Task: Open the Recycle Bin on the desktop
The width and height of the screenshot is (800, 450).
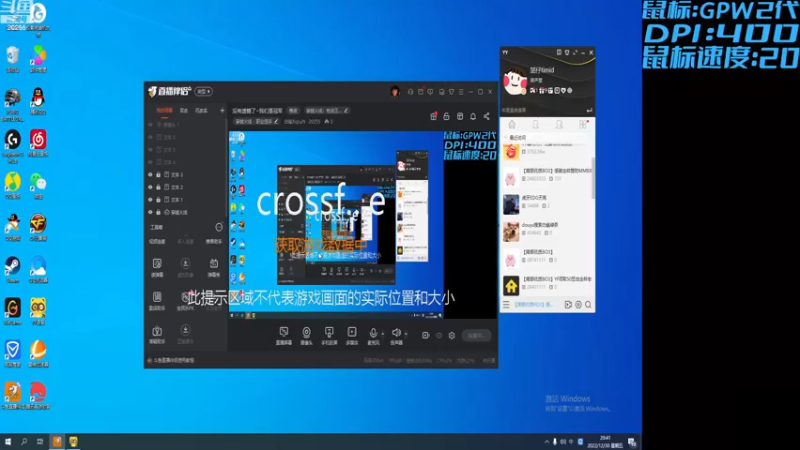Action: click(13, 57)
